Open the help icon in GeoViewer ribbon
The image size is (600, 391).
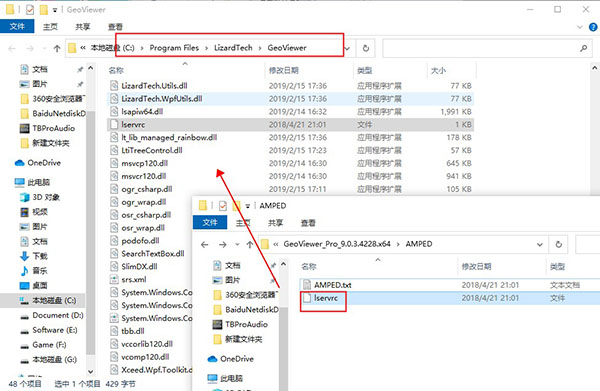(x=593, y=27)
